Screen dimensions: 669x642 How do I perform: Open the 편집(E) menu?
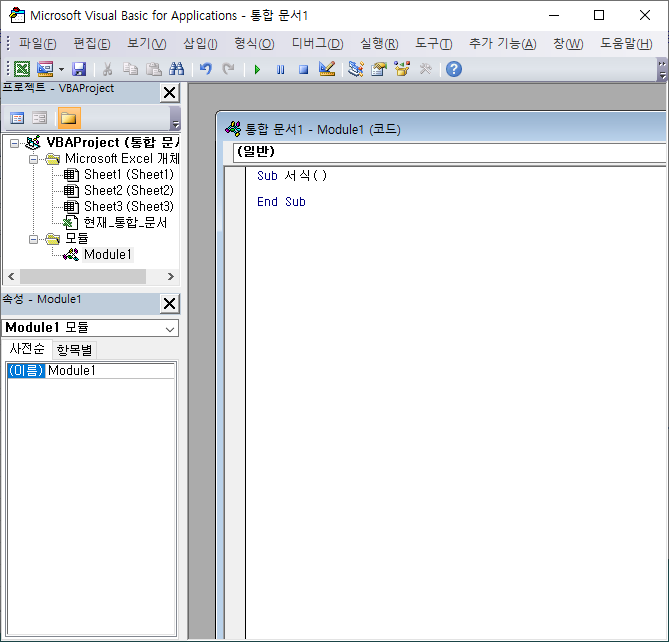click(92, 44)
